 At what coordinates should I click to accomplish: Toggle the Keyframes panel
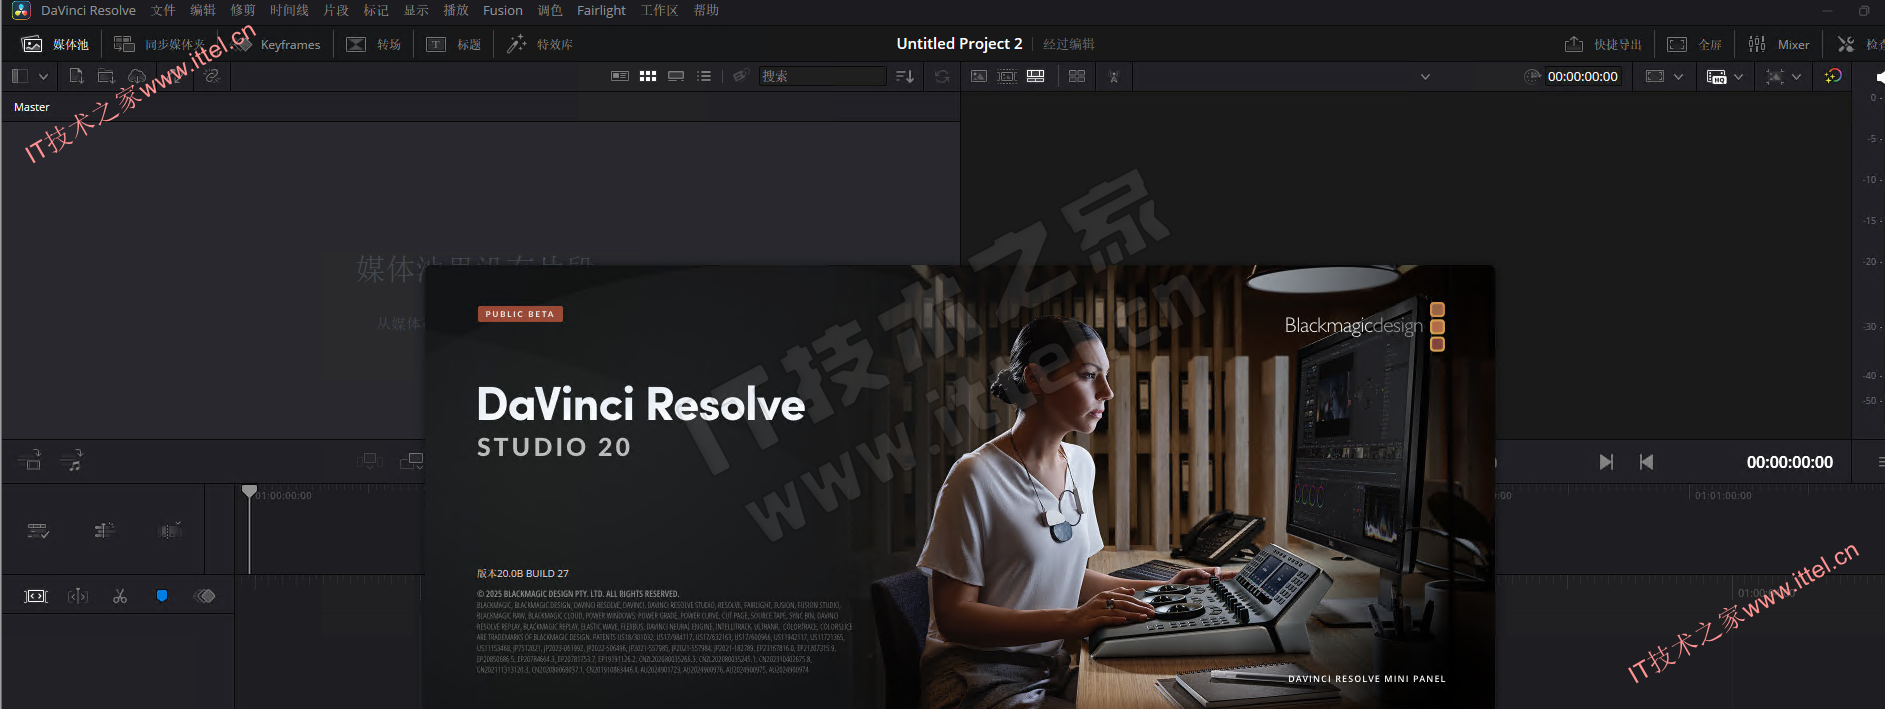click(x=278, y=44)
